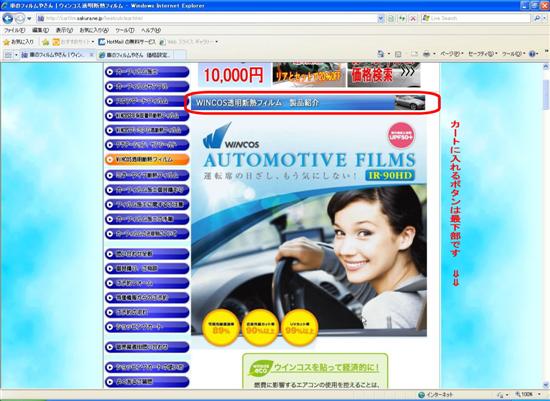Click the 価格検索 banner link
This screenshot has width=550, height=401.
384,75
